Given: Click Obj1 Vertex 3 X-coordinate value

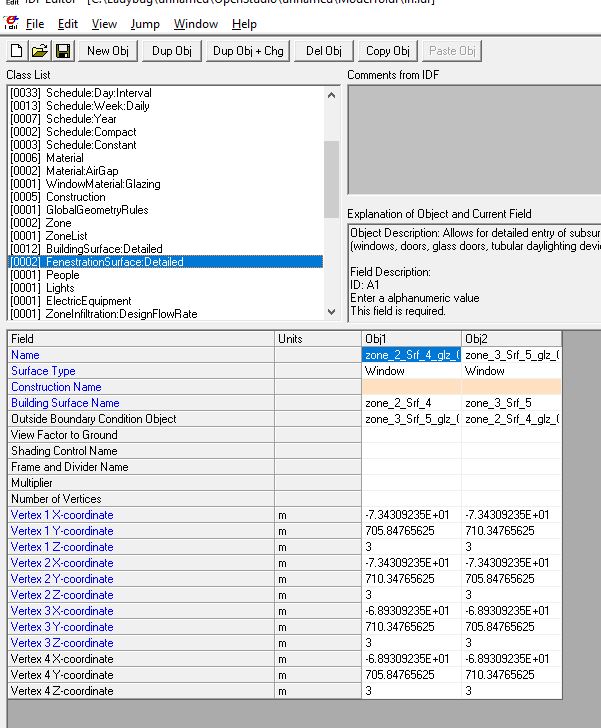Looking at the screenshot, I should point(411,611).
